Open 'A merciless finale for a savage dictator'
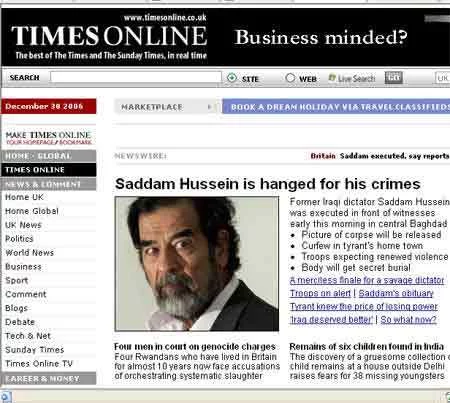 tap(367, 280)
